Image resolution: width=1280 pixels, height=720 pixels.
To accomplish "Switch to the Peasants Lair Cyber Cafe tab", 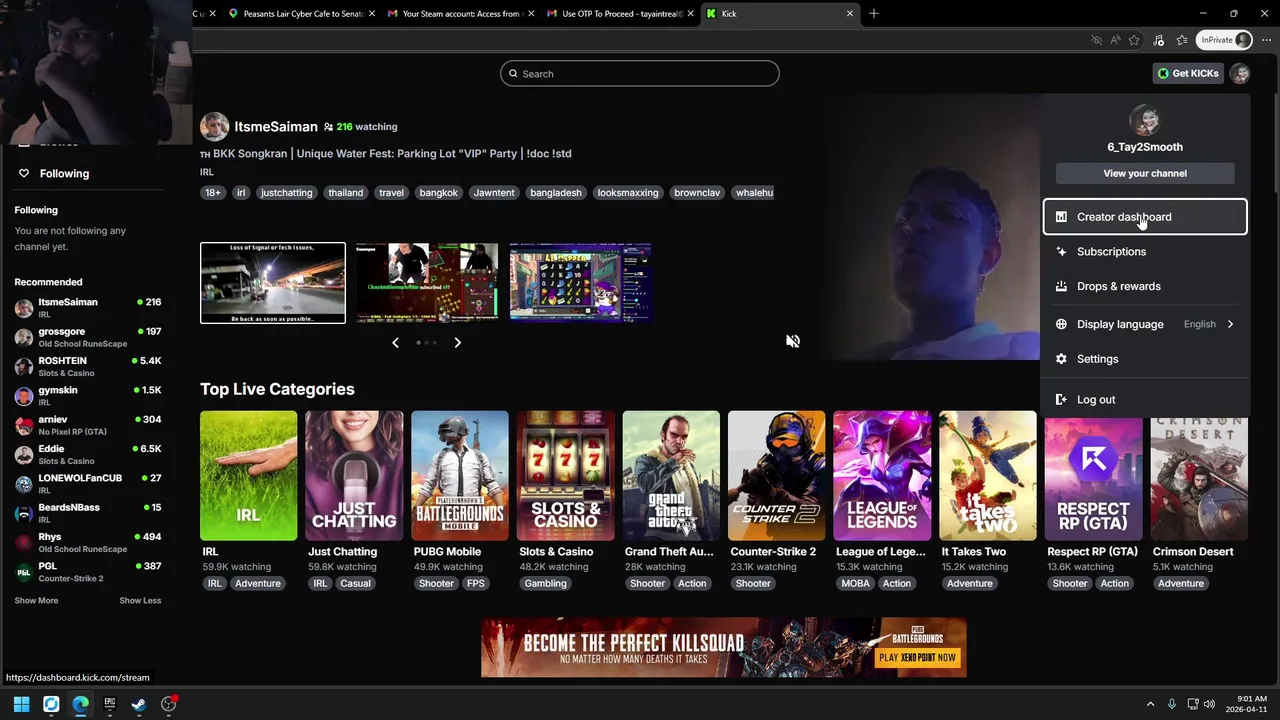I will point(302,14).
